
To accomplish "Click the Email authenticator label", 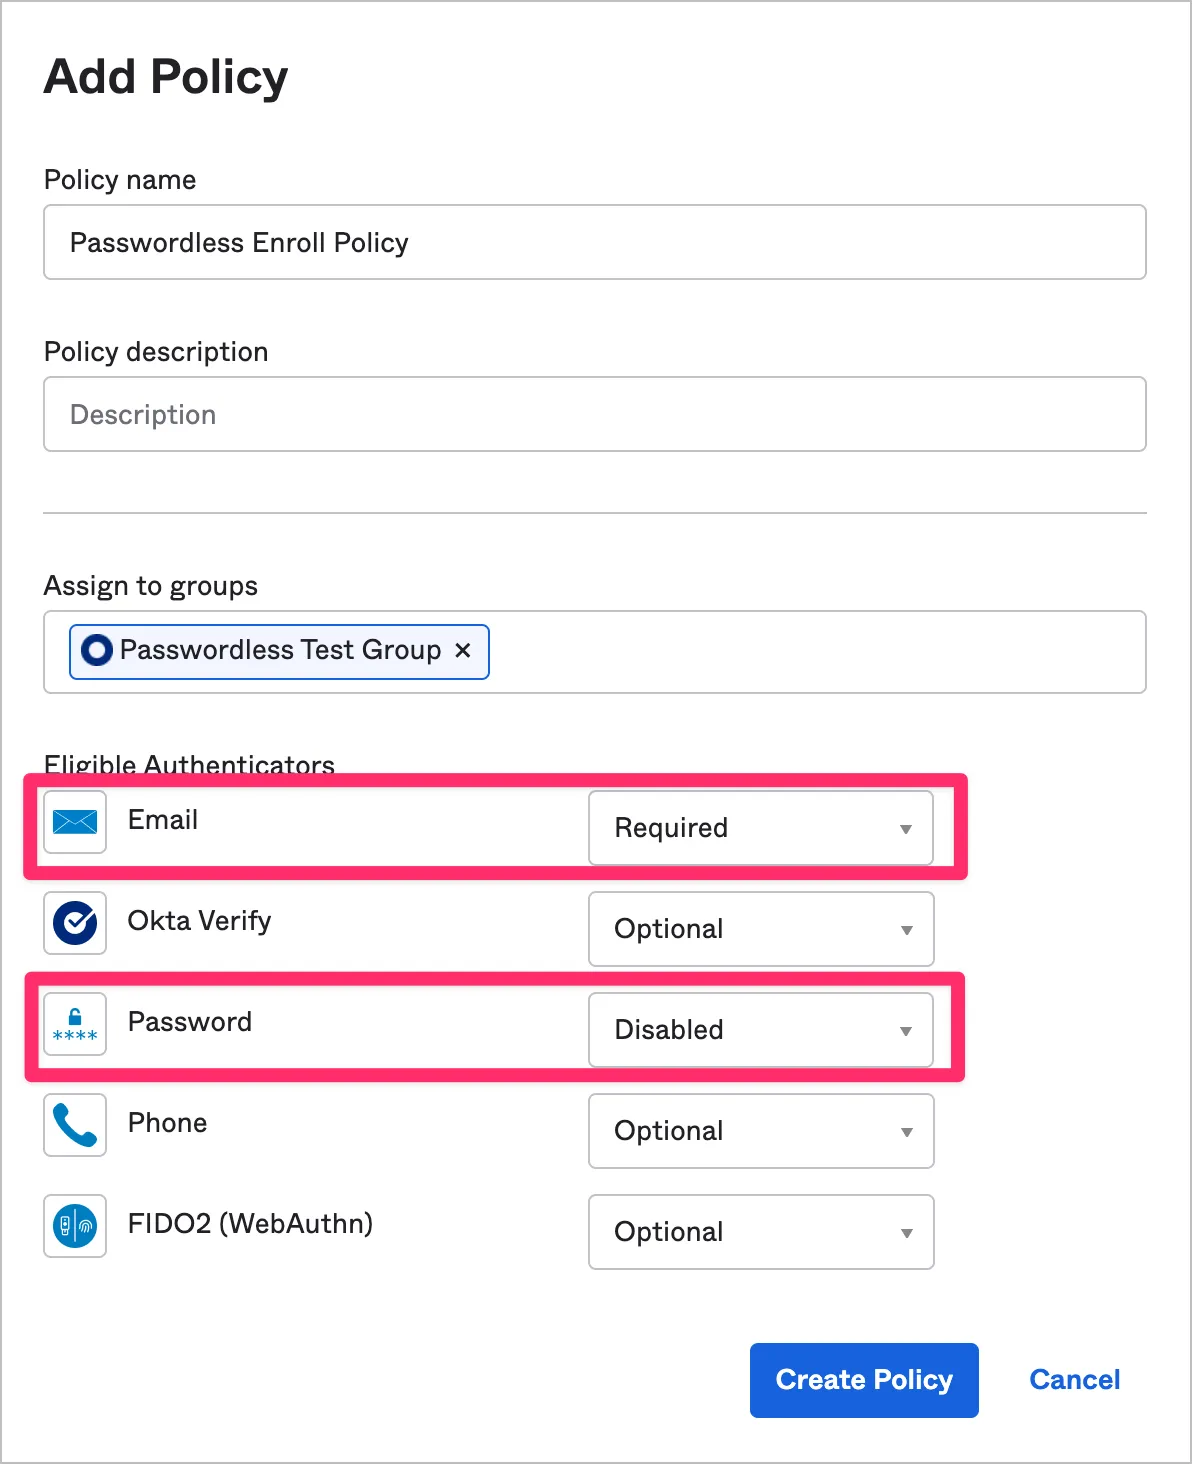I will (x=163, y=820).
